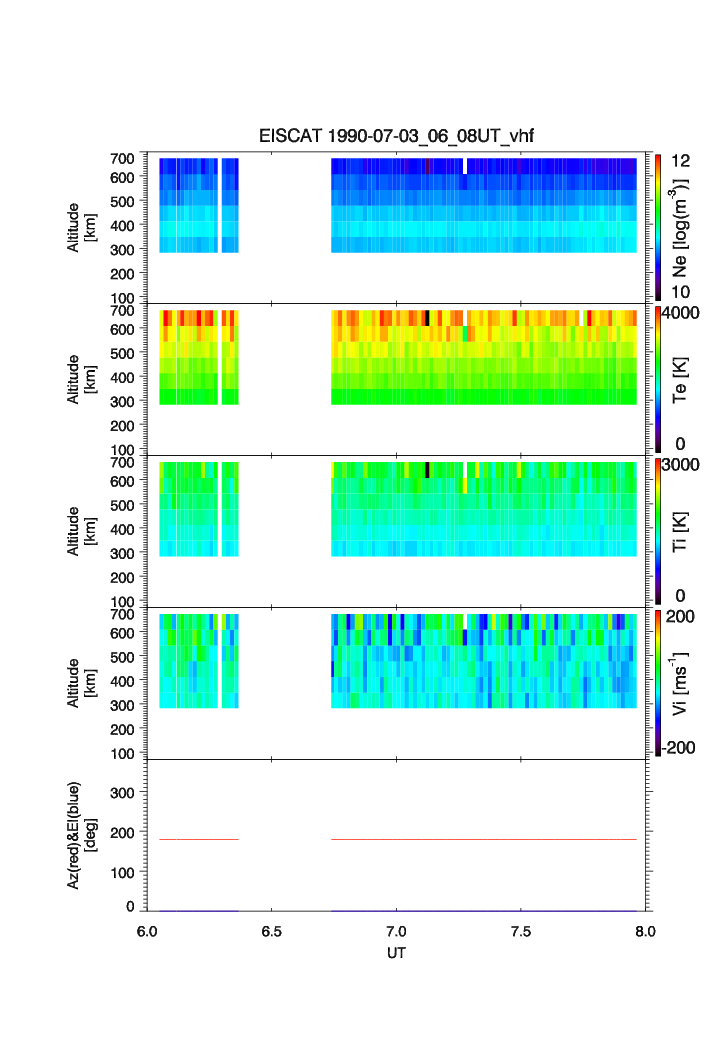
Task: Click the -200 value on Vi colorbar
Action: tap(680, 748)
